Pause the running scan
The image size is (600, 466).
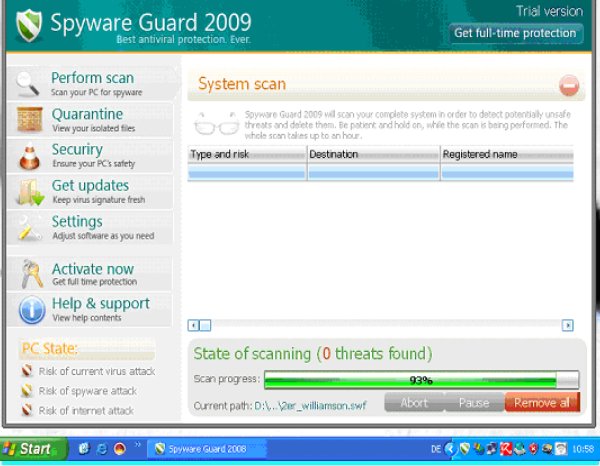click(x=474, y=403)
